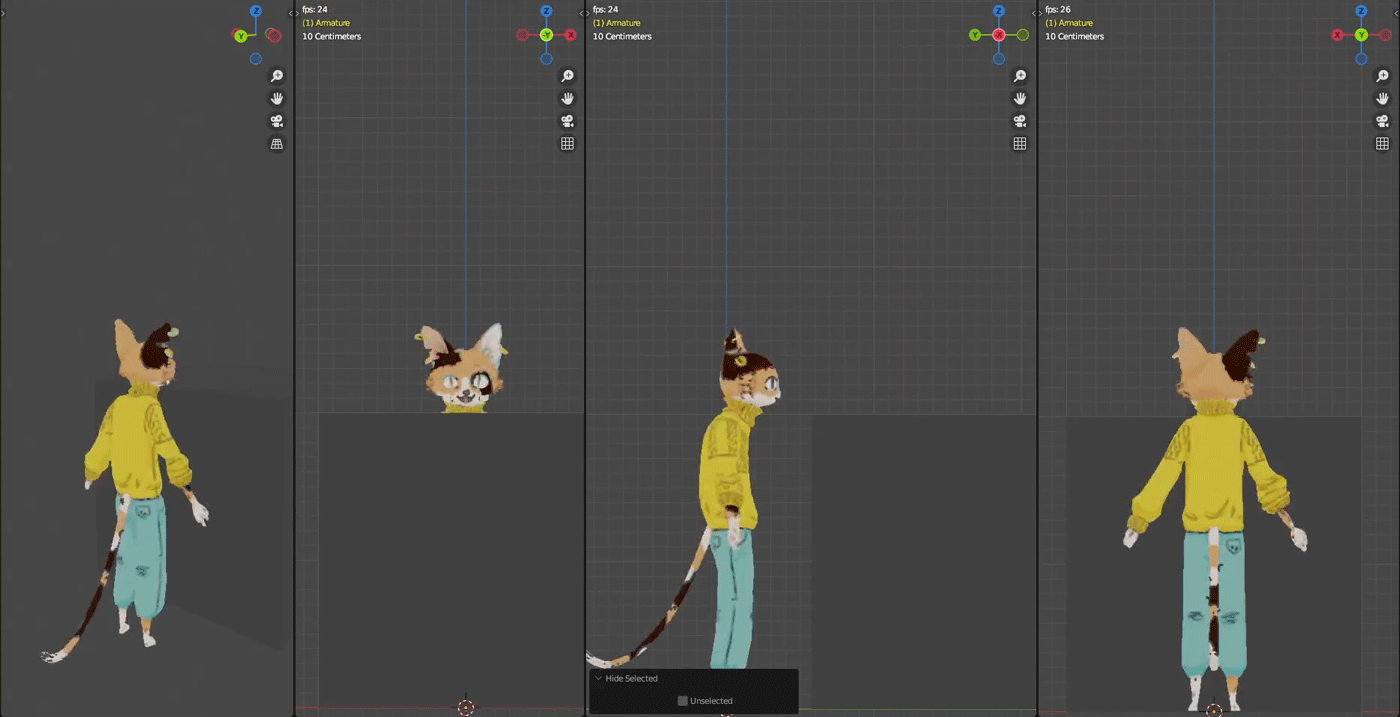Open the toolbar arrow of the perspective viewport
This screenshot has height=717, width=1400.
coord(3,12)
